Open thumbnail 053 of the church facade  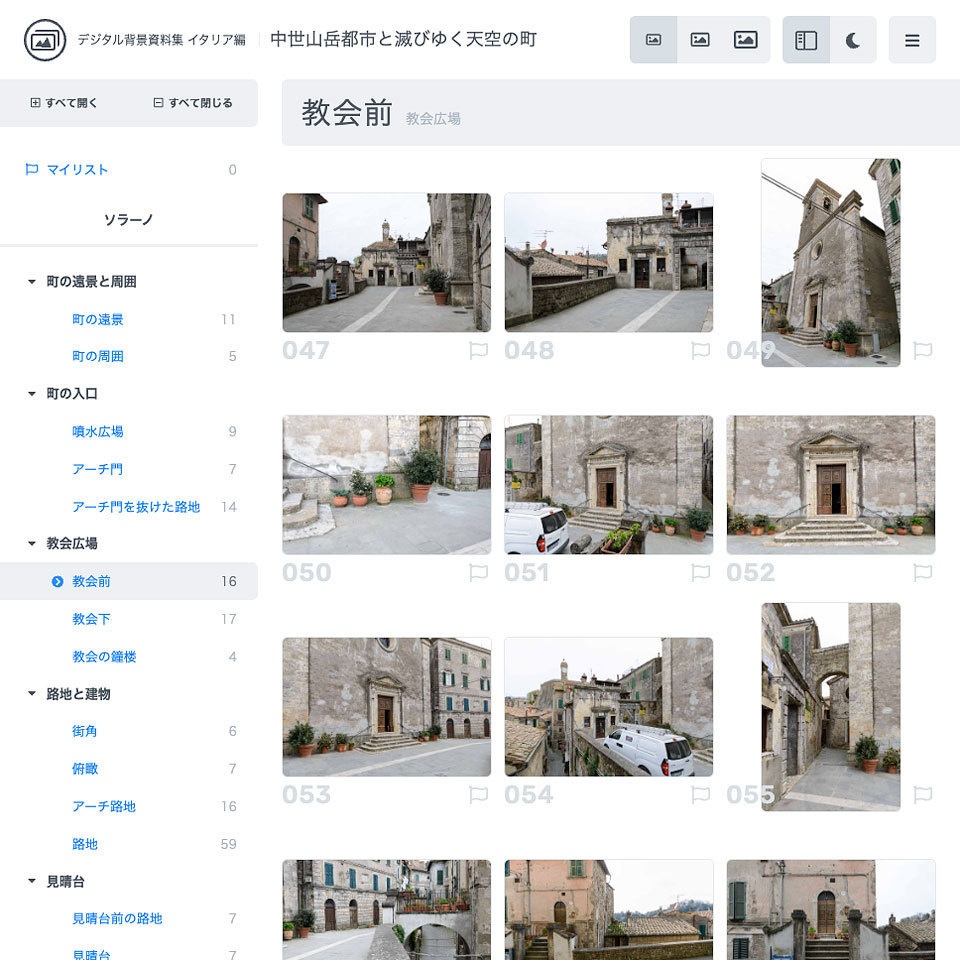pyautogui.click(x=386, y=707)
